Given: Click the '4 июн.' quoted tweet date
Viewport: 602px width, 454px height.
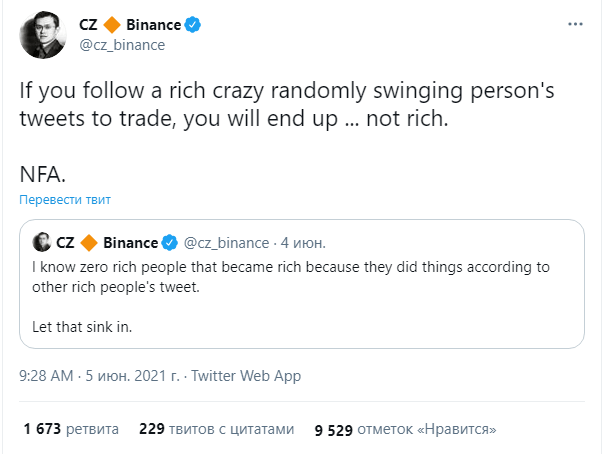Looking at the screenshot, I should tap(303, 243).
